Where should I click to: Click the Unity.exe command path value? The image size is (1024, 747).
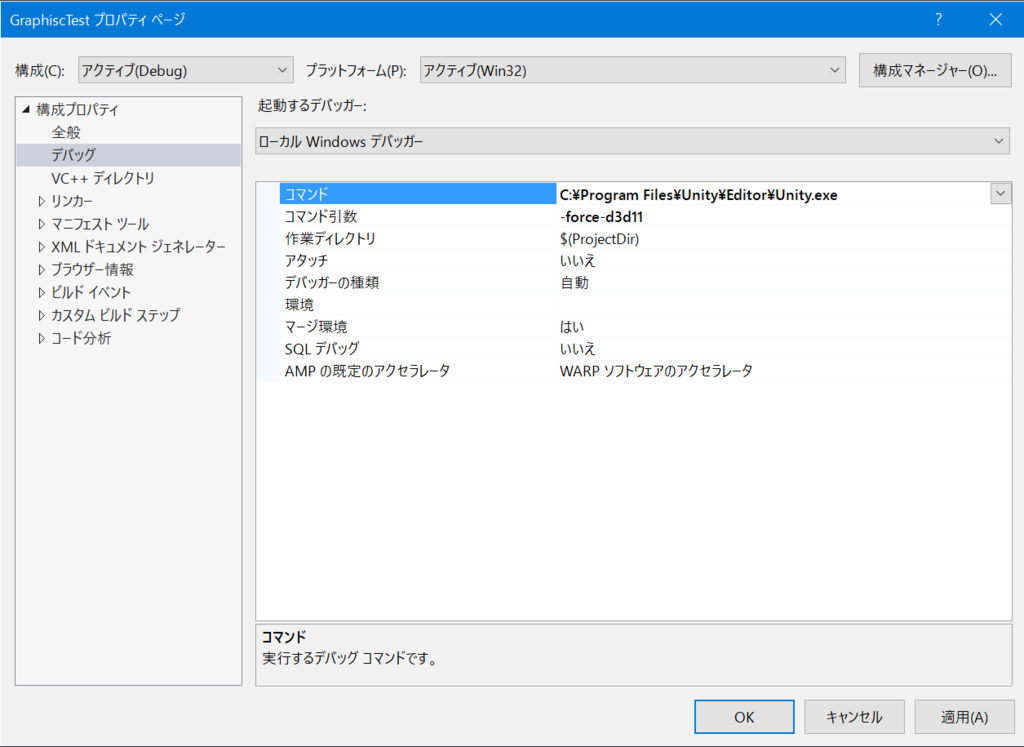click(698, 195)
